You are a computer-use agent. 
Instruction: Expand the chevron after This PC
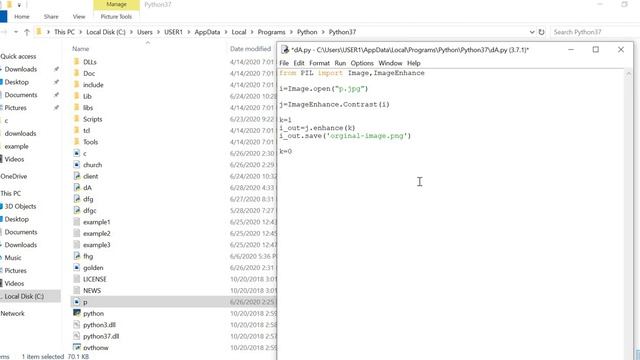[80, 32]
